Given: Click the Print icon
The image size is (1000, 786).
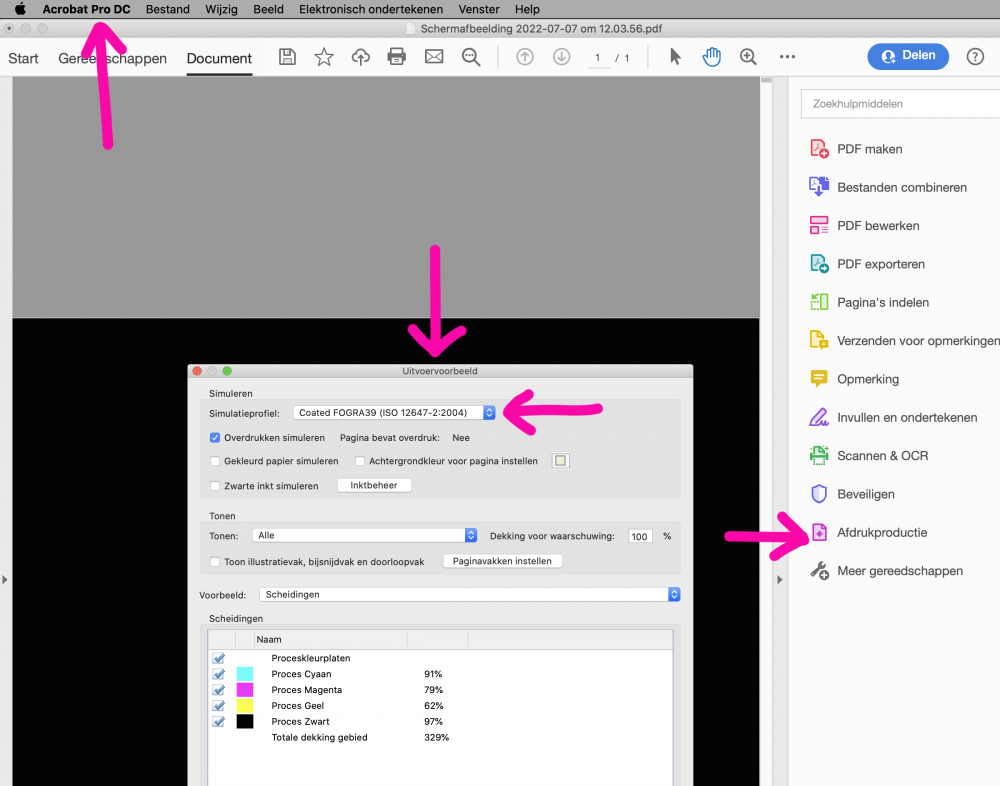Looking at the screenshot, I should coord(397,57).
